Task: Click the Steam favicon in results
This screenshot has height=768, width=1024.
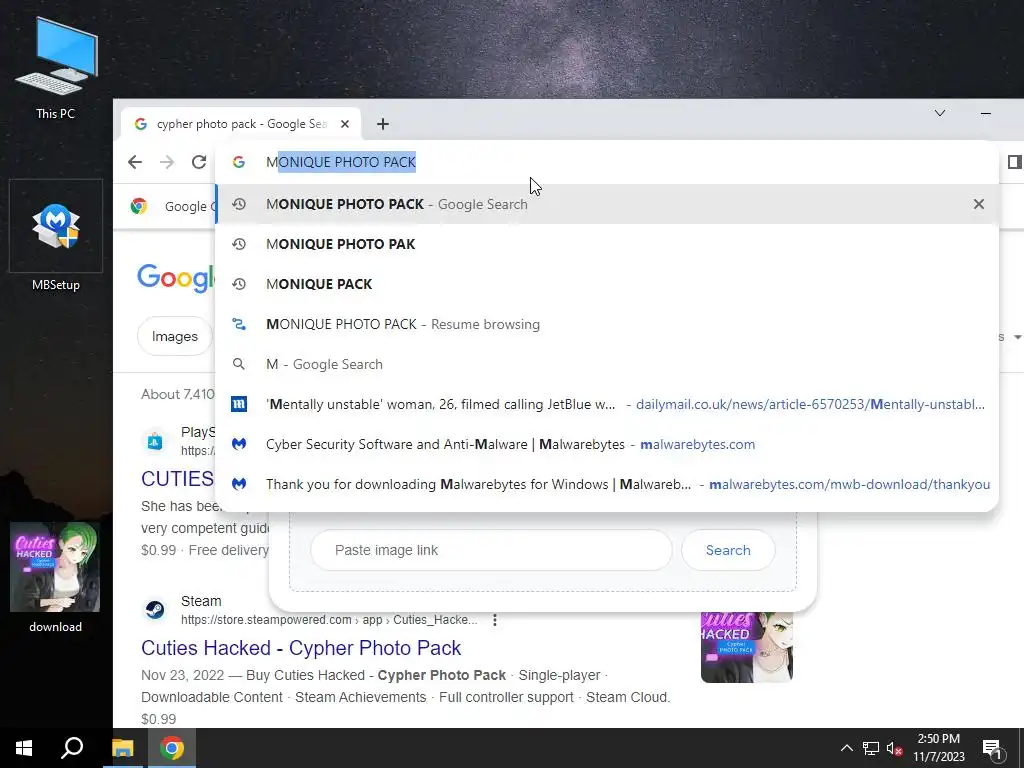Action: point(155,610)
